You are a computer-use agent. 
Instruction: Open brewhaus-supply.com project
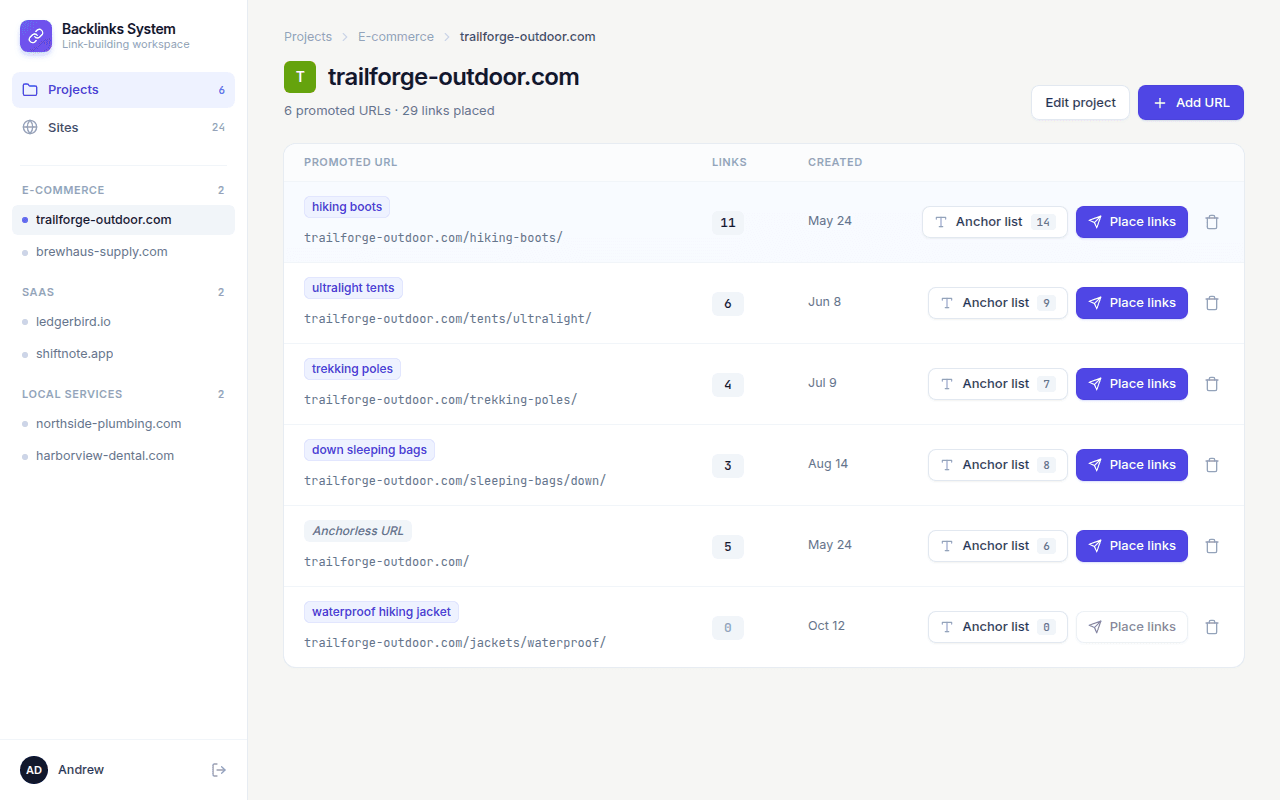pos(123,252)
